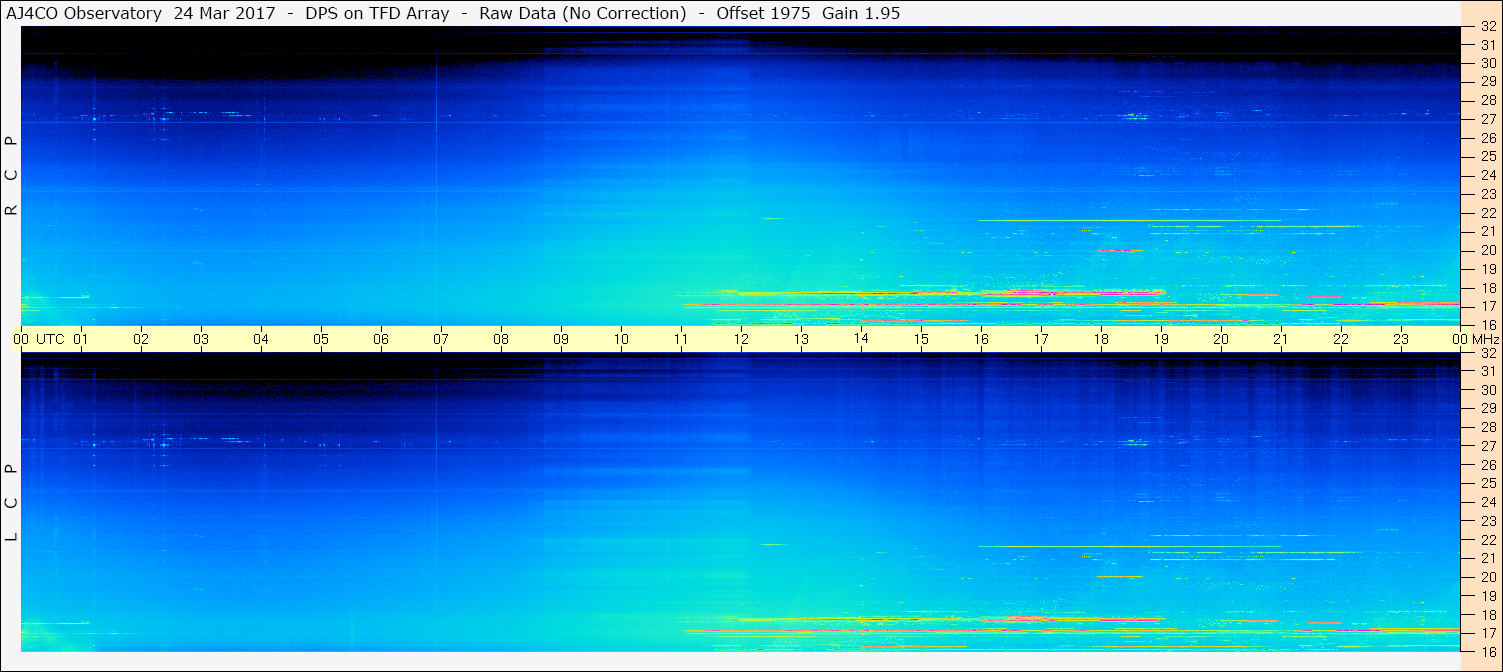Click the 03 hour tick on time axis

pos(201,339)
